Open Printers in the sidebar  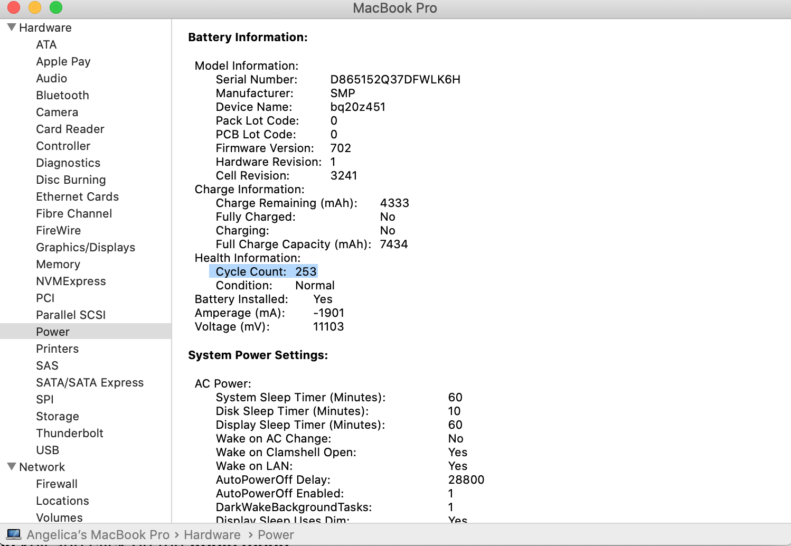click(58, 349)
